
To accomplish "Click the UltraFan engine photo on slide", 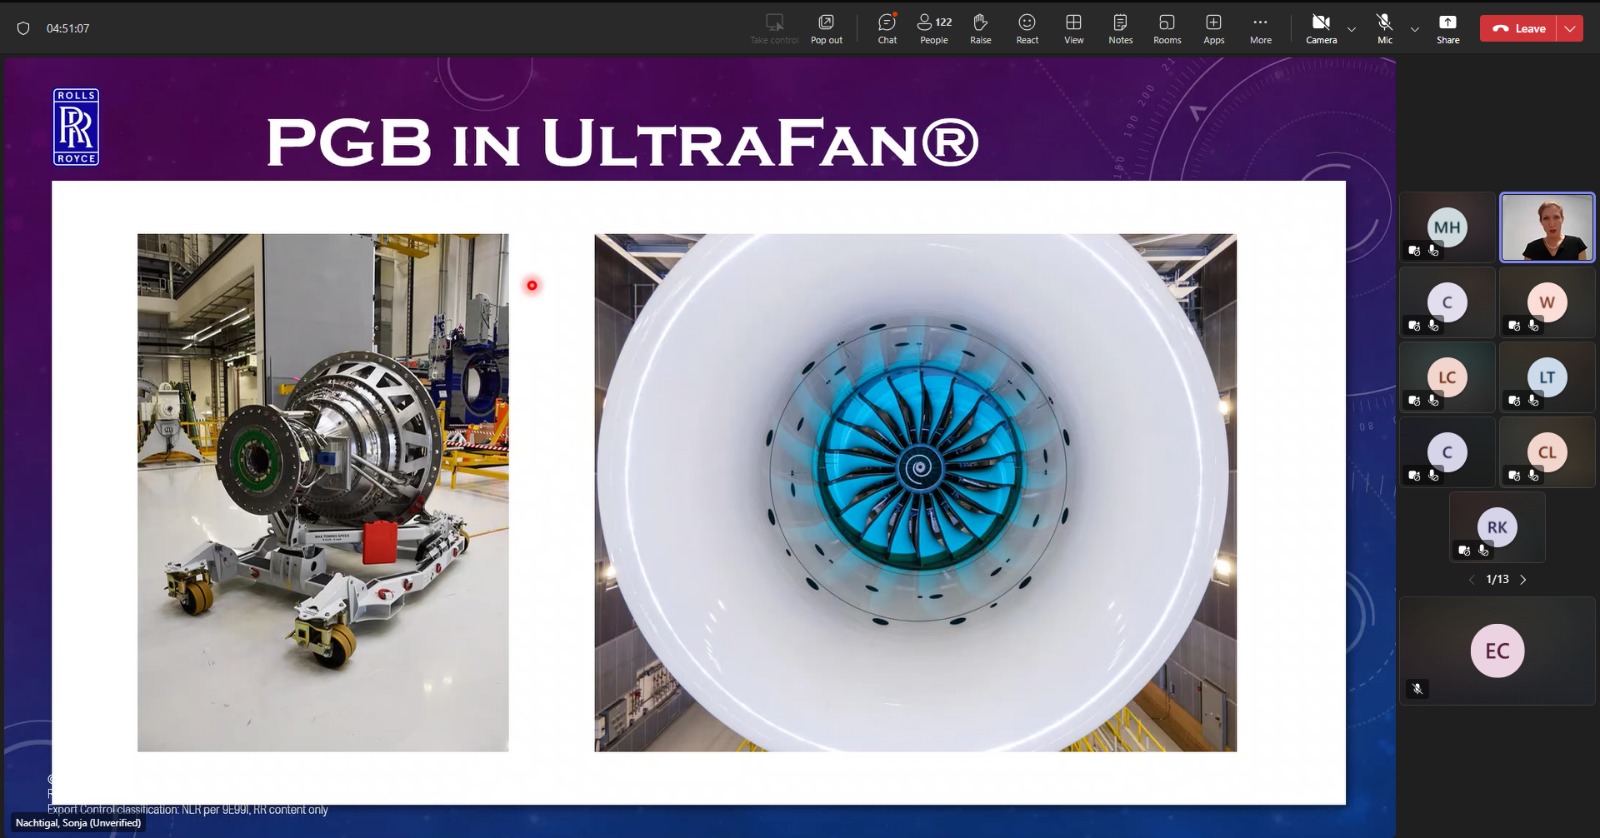I will (915, 492).
